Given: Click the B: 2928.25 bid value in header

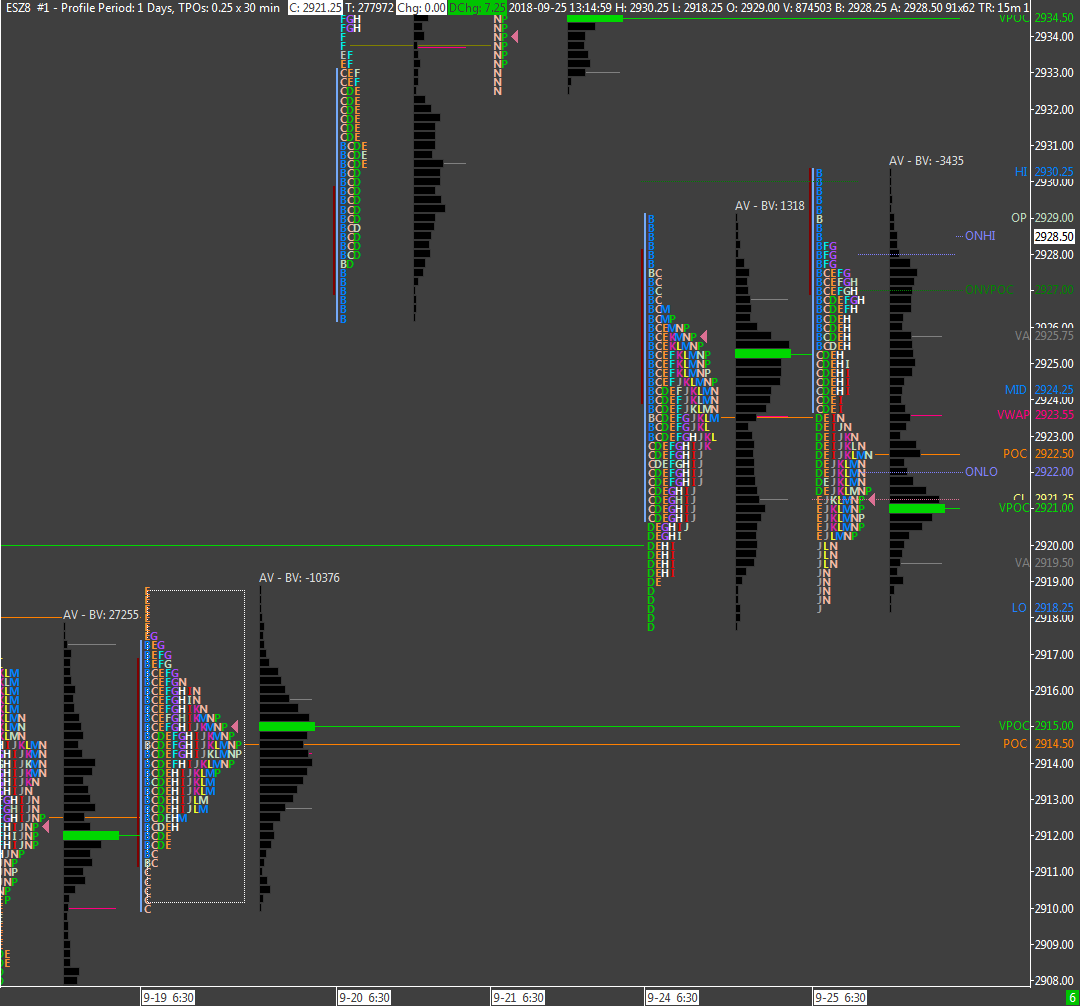Looking at the screenshot, I should click(x=861, y=8).
